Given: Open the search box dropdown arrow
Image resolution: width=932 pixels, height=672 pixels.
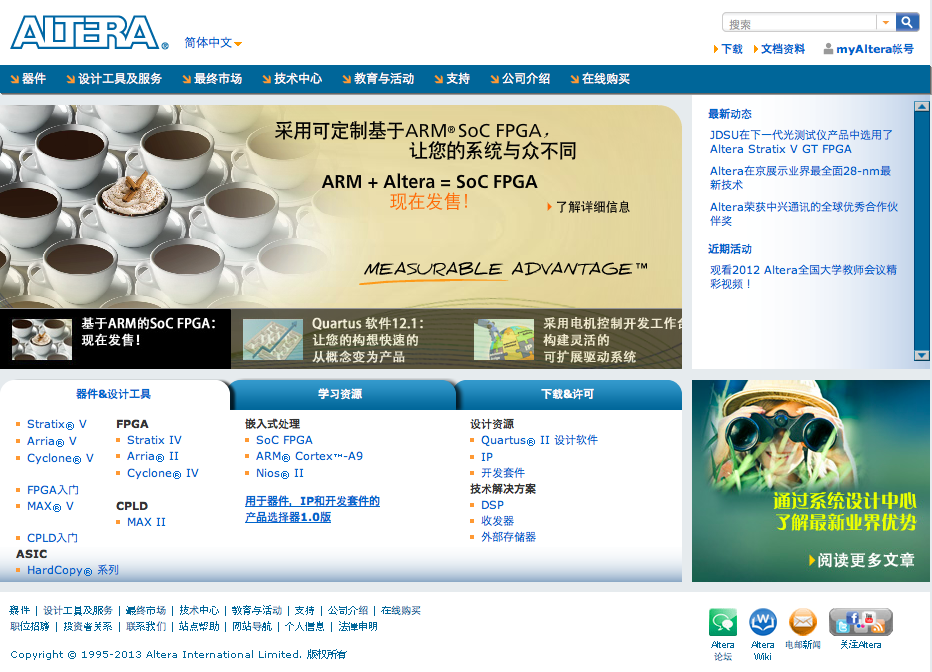Looking at the screenshot, I should (886, 23).
